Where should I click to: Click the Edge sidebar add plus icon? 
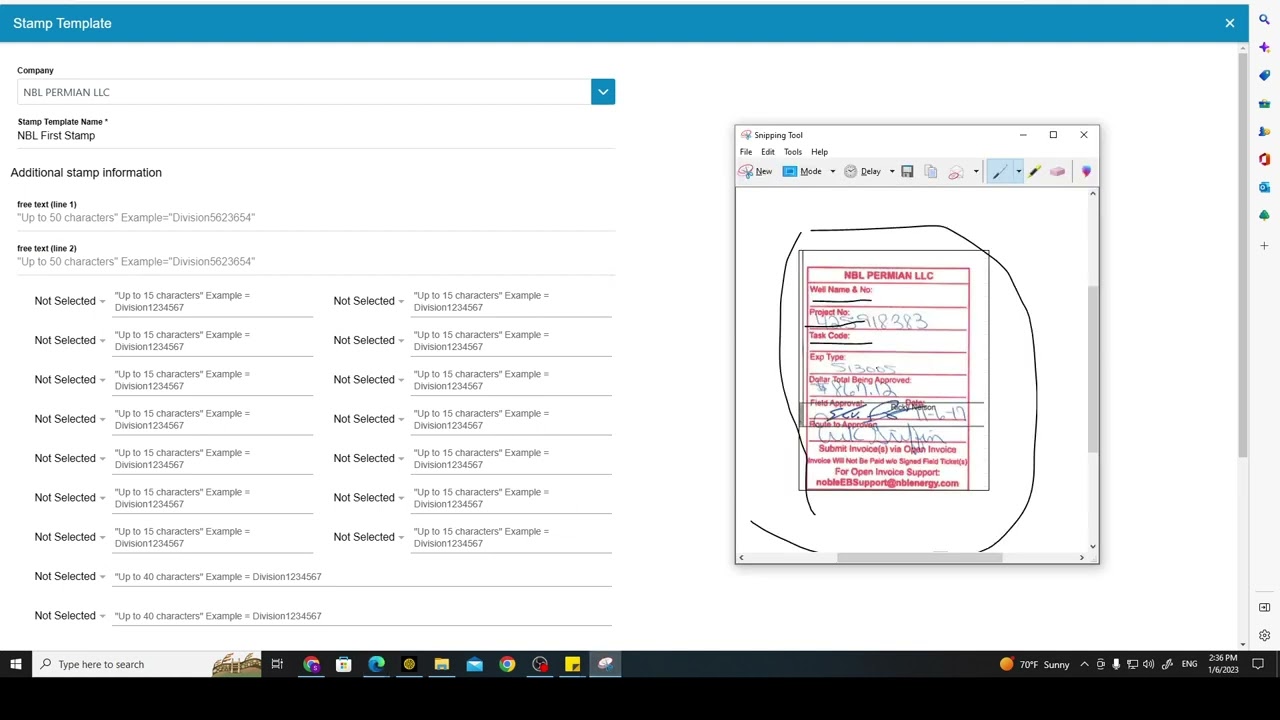pos(1264,245)
